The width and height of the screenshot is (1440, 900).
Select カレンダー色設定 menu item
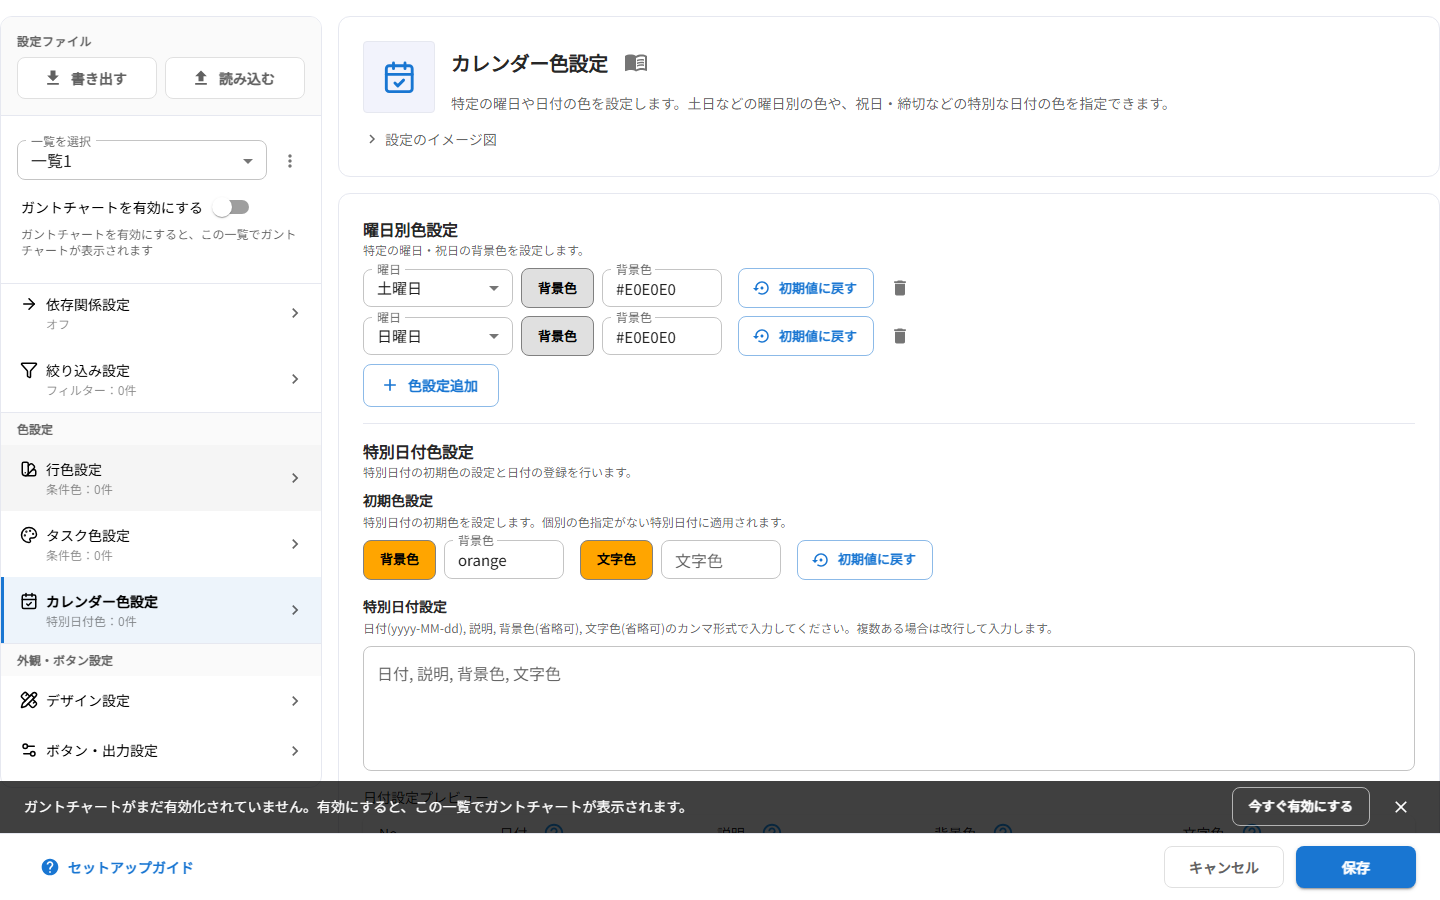(161, 610)
